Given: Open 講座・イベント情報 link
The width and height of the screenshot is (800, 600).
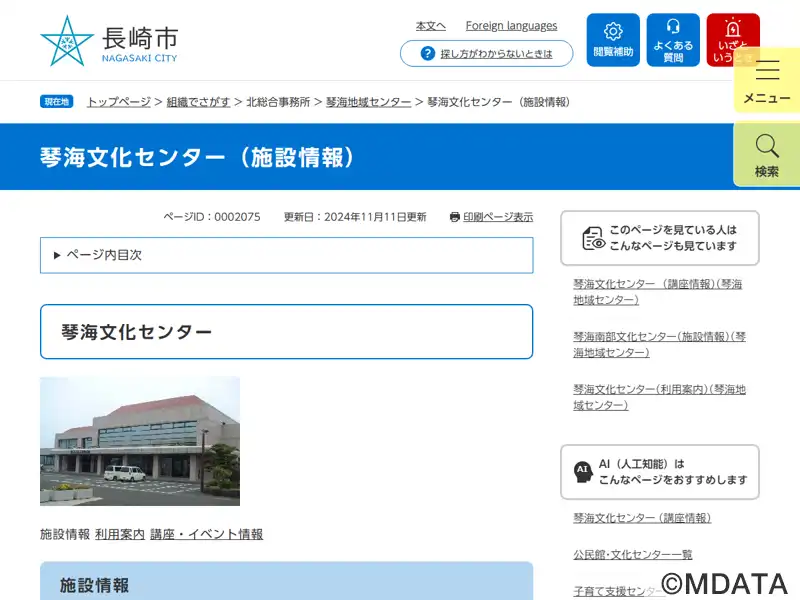Looking at the screenshot, I should 207,534.
